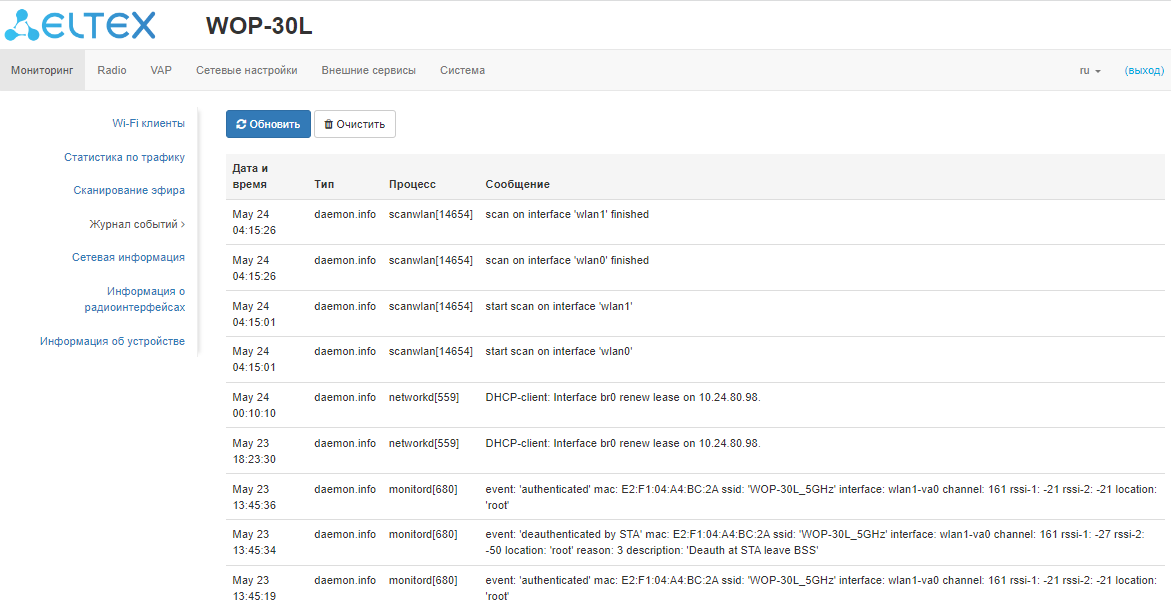
Task: Open Wi-Fi клиенты in sidebar
Action: [x=148, y=123]
